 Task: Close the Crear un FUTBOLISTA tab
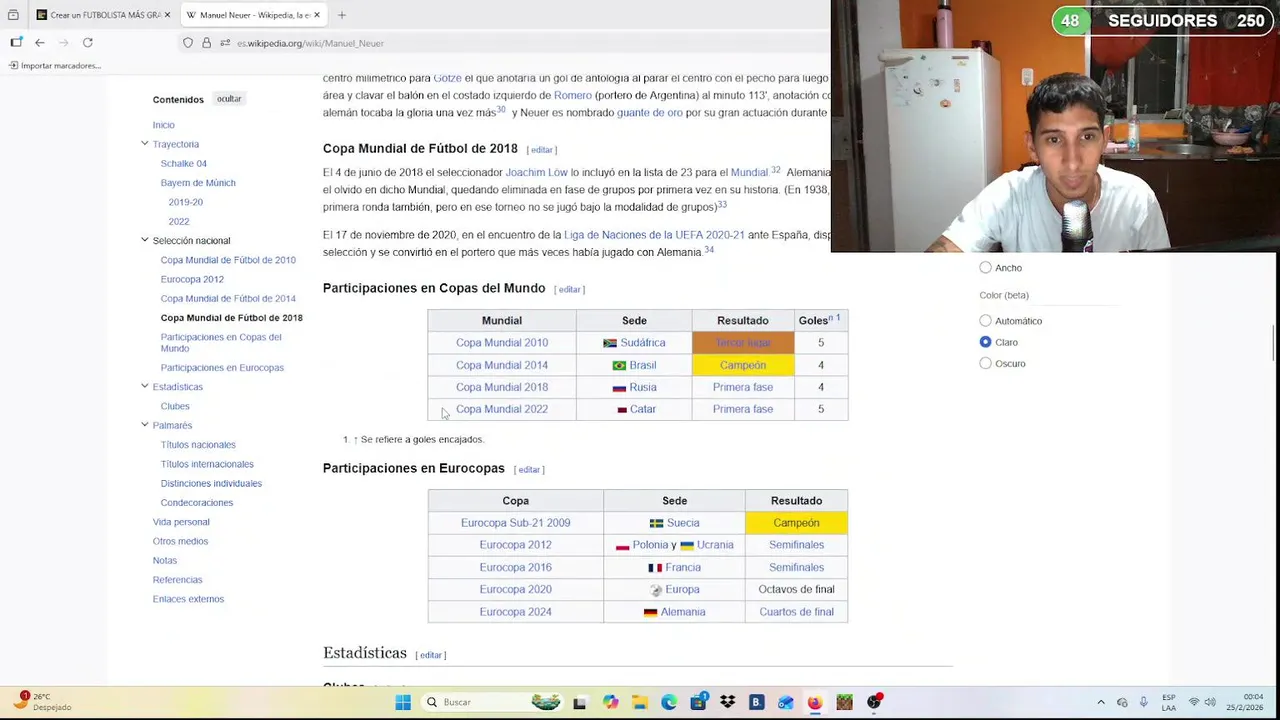click(167, 15)
